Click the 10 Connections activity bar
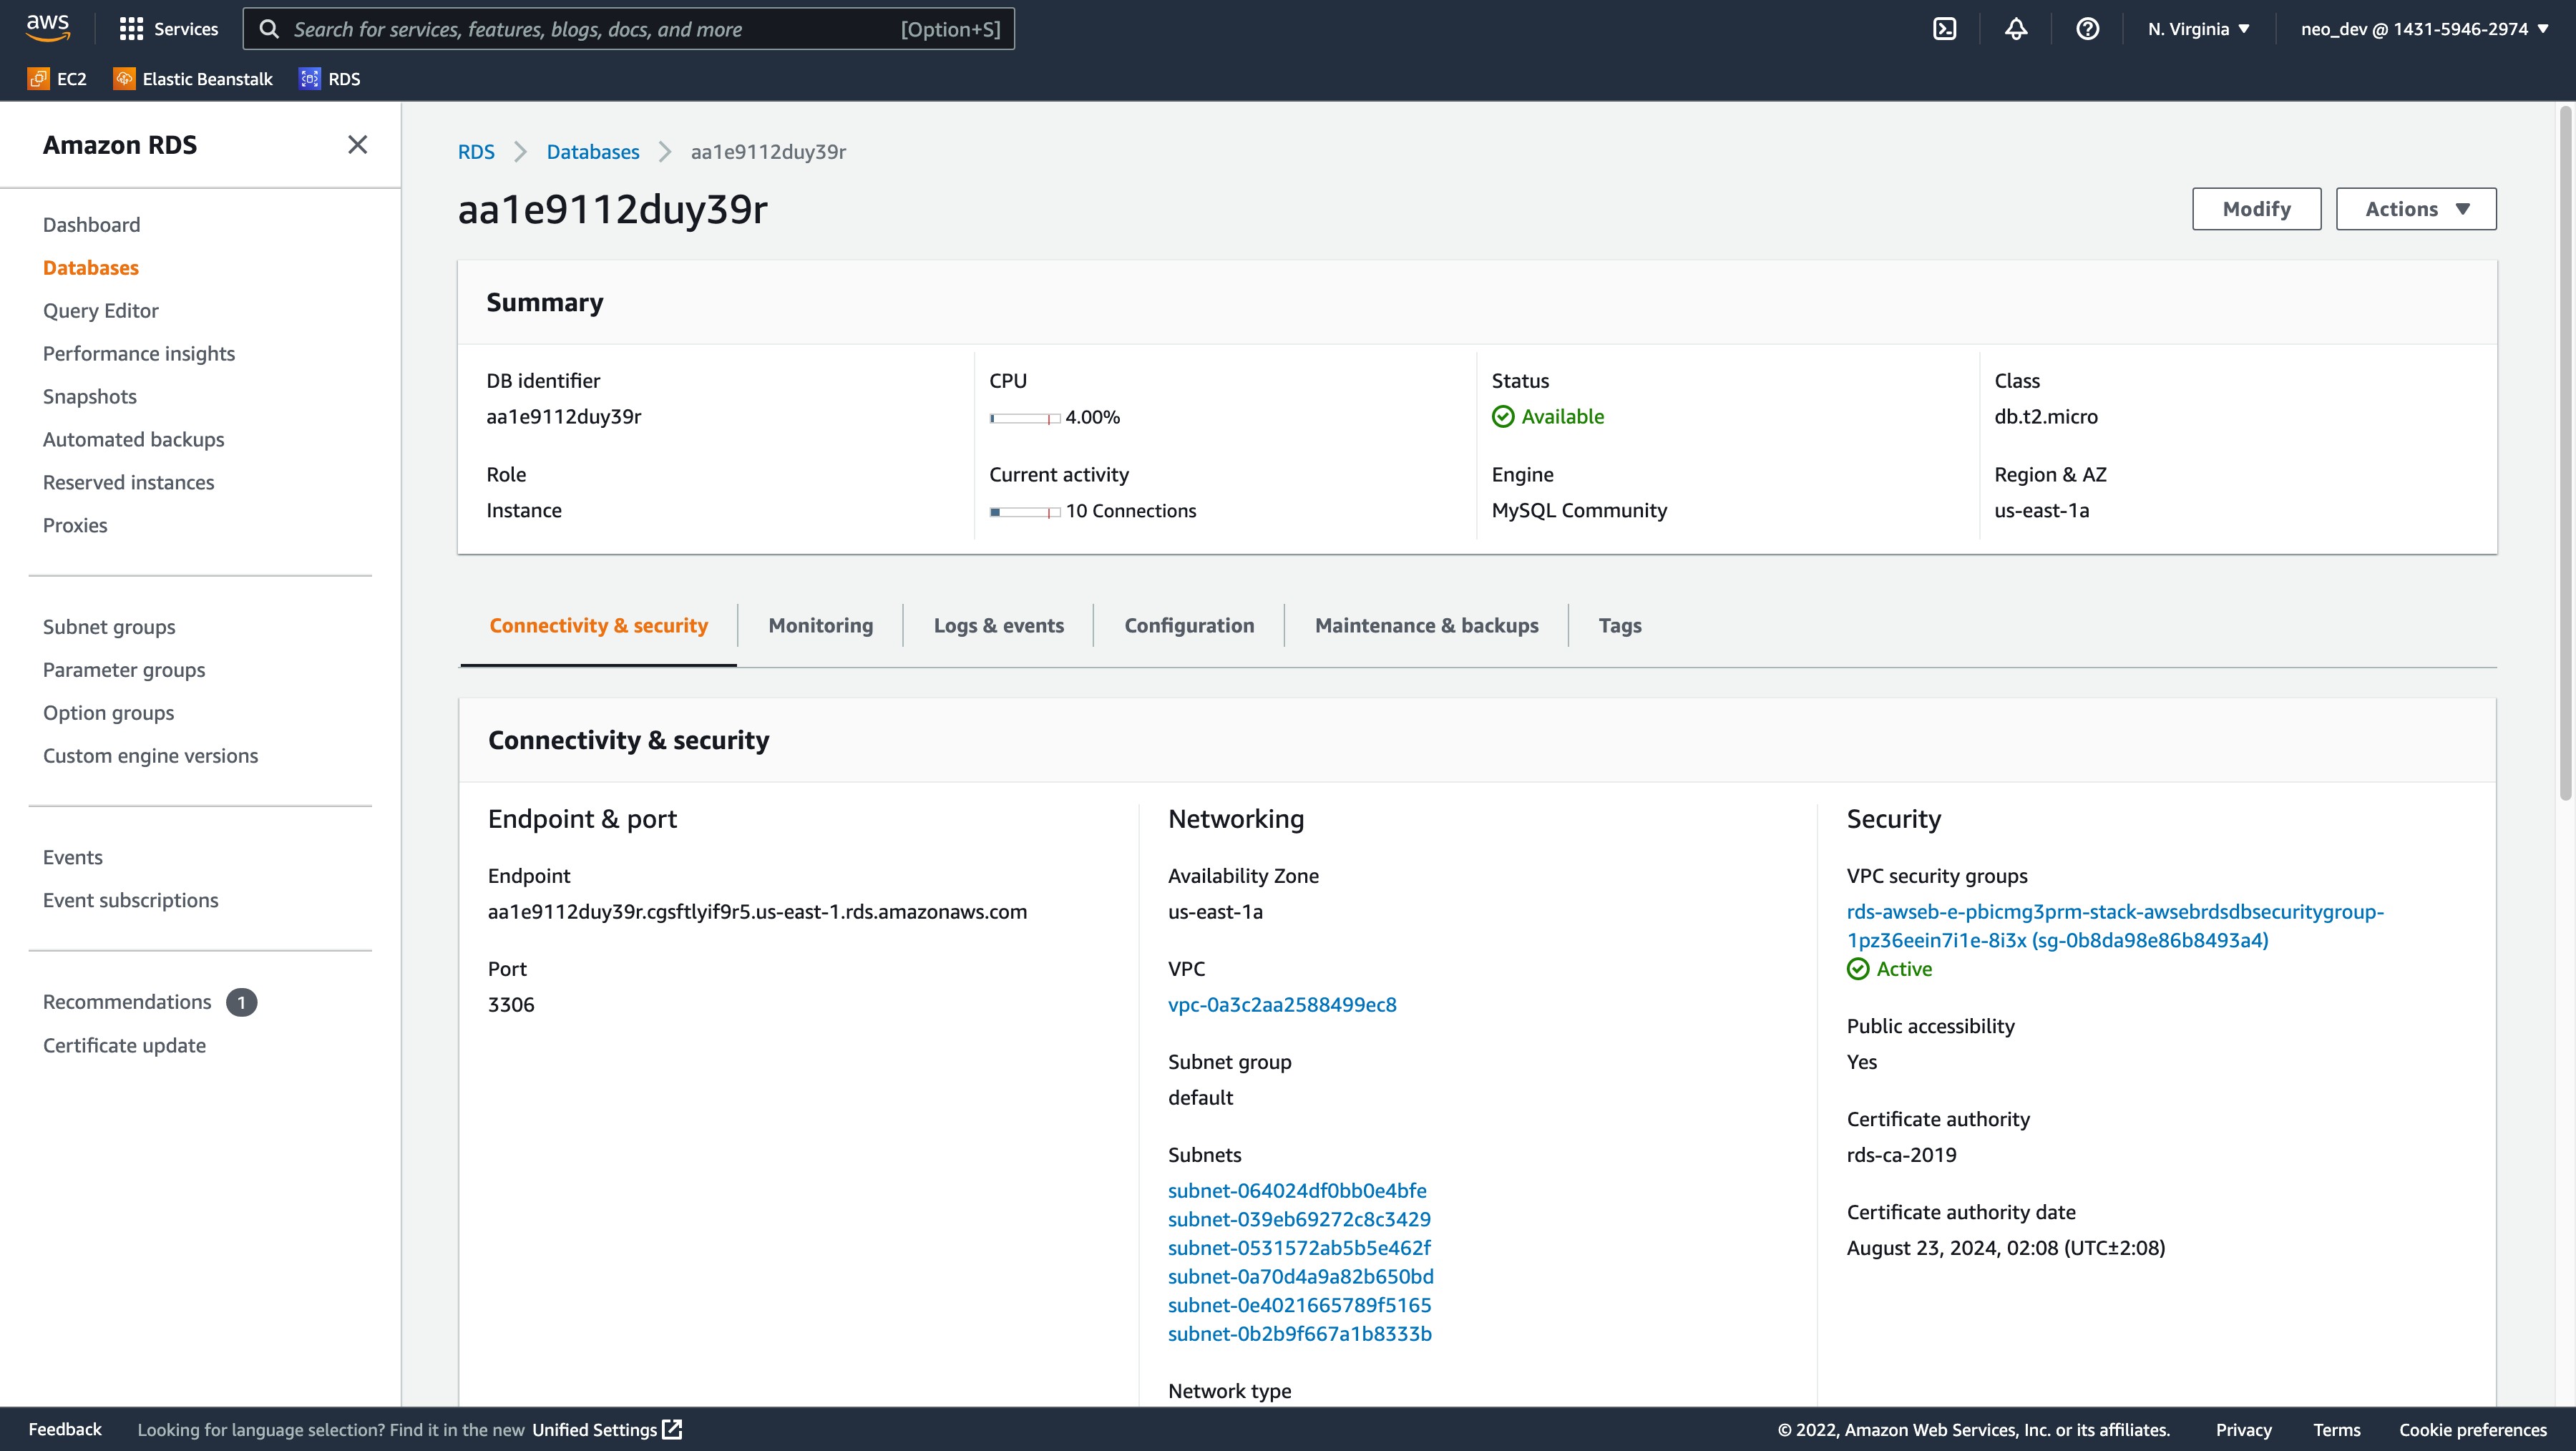Viewport: 2576px width, 1451px height. point(1025,512)
